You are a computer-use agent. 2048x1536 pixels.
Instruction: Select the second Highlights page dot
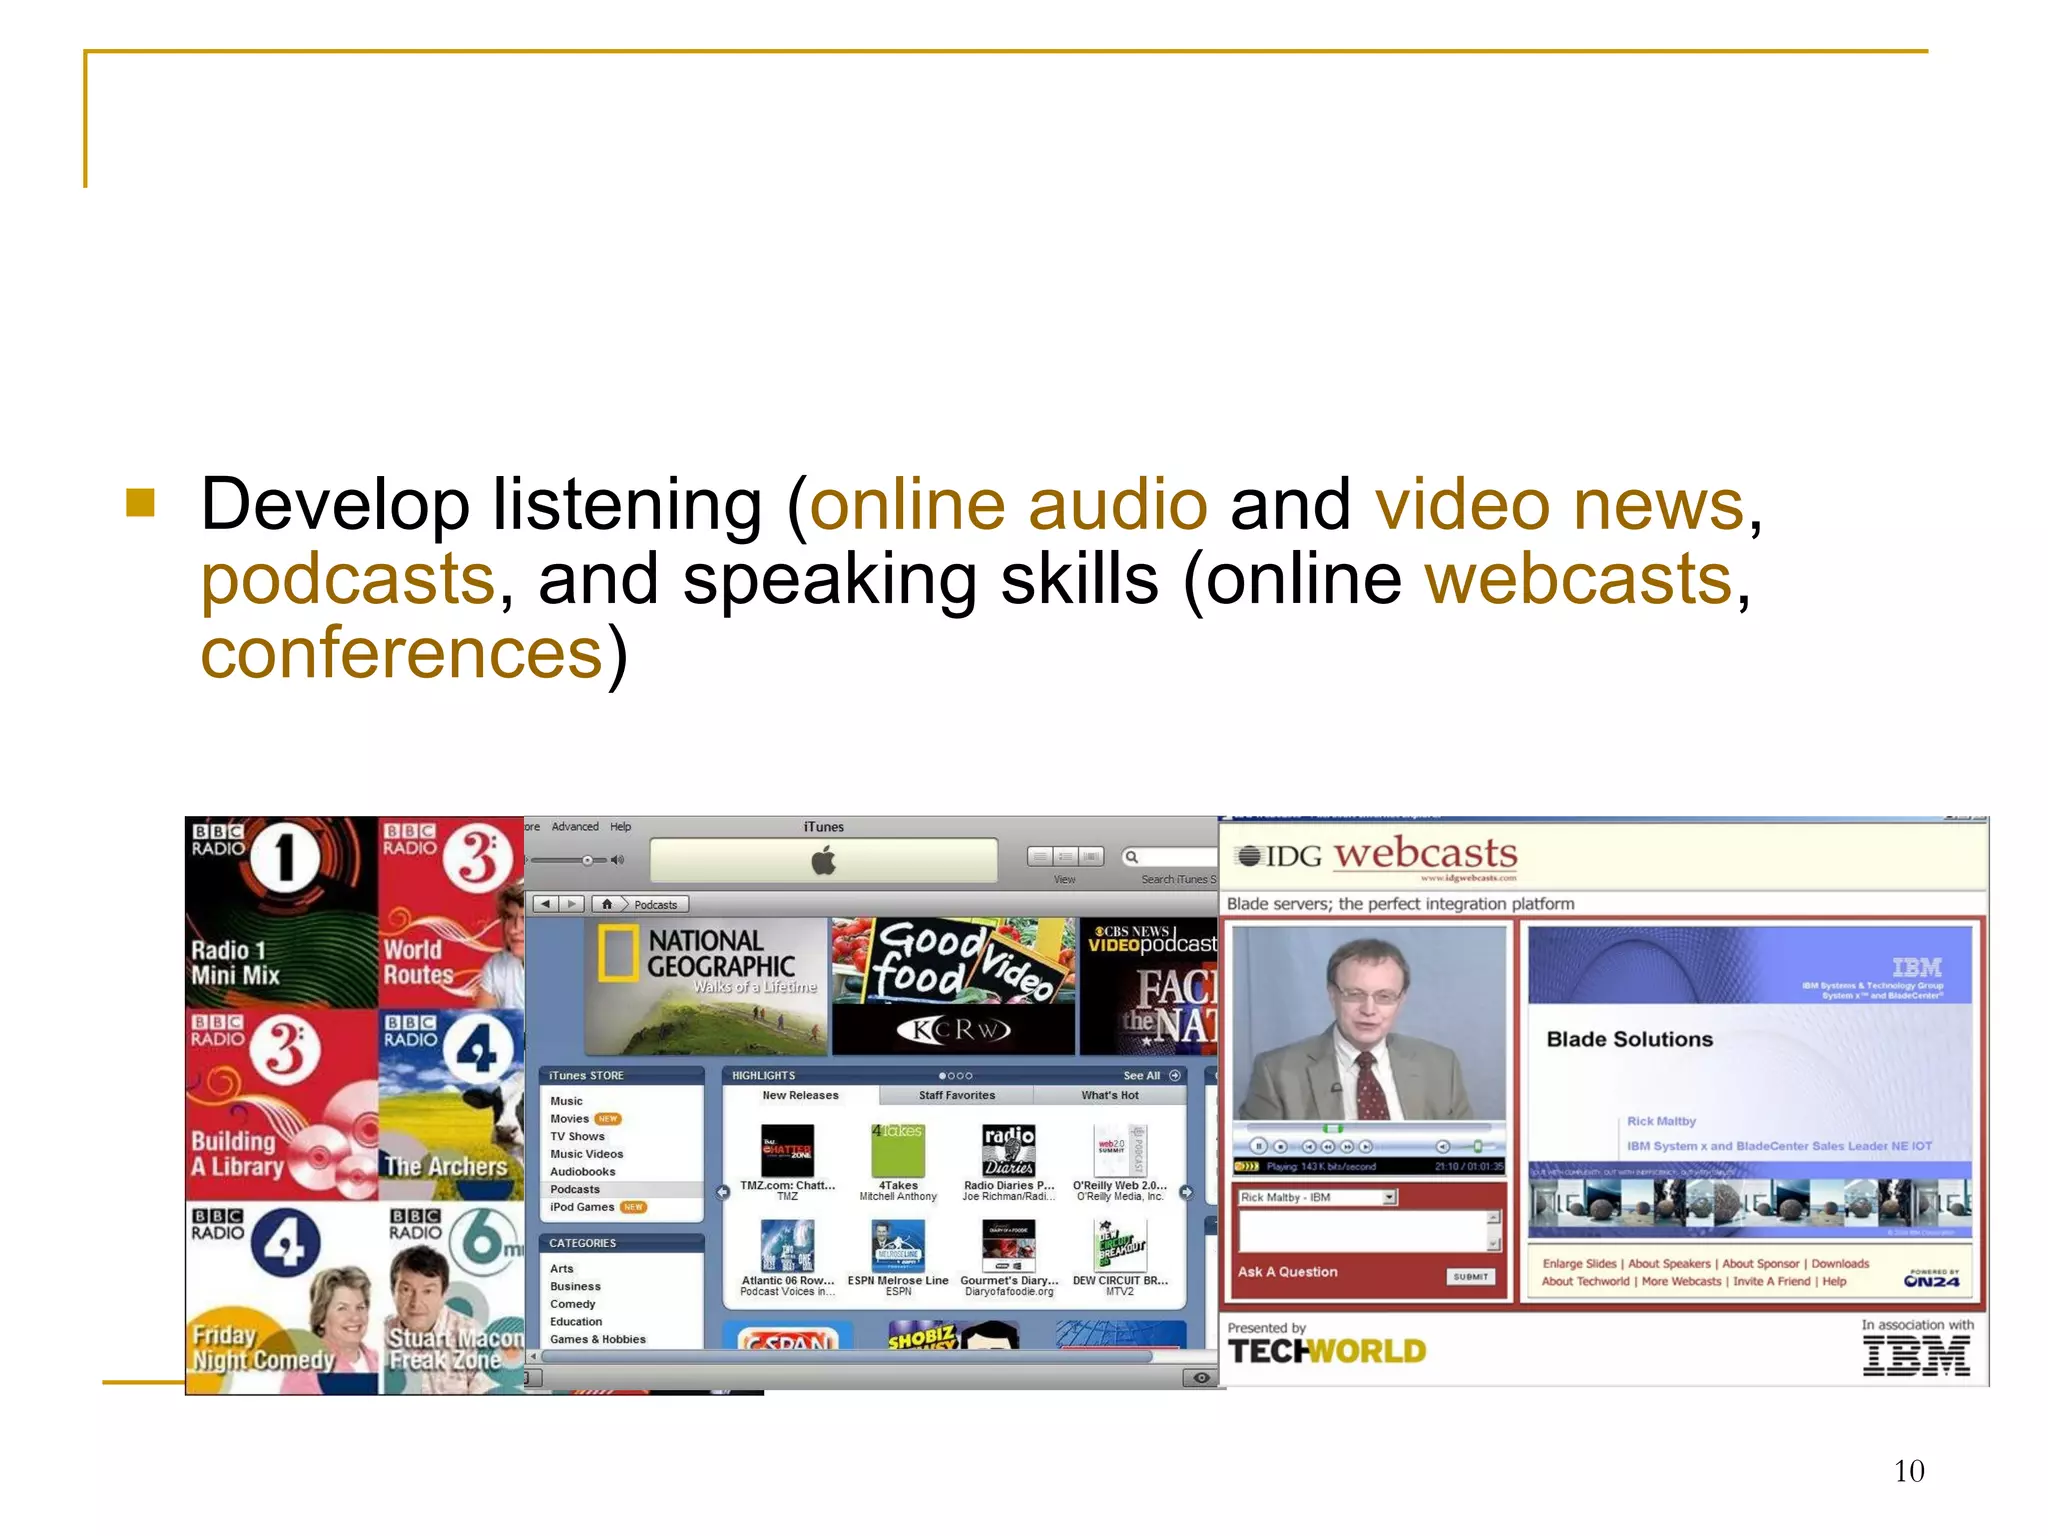[x=951, y=1076]
